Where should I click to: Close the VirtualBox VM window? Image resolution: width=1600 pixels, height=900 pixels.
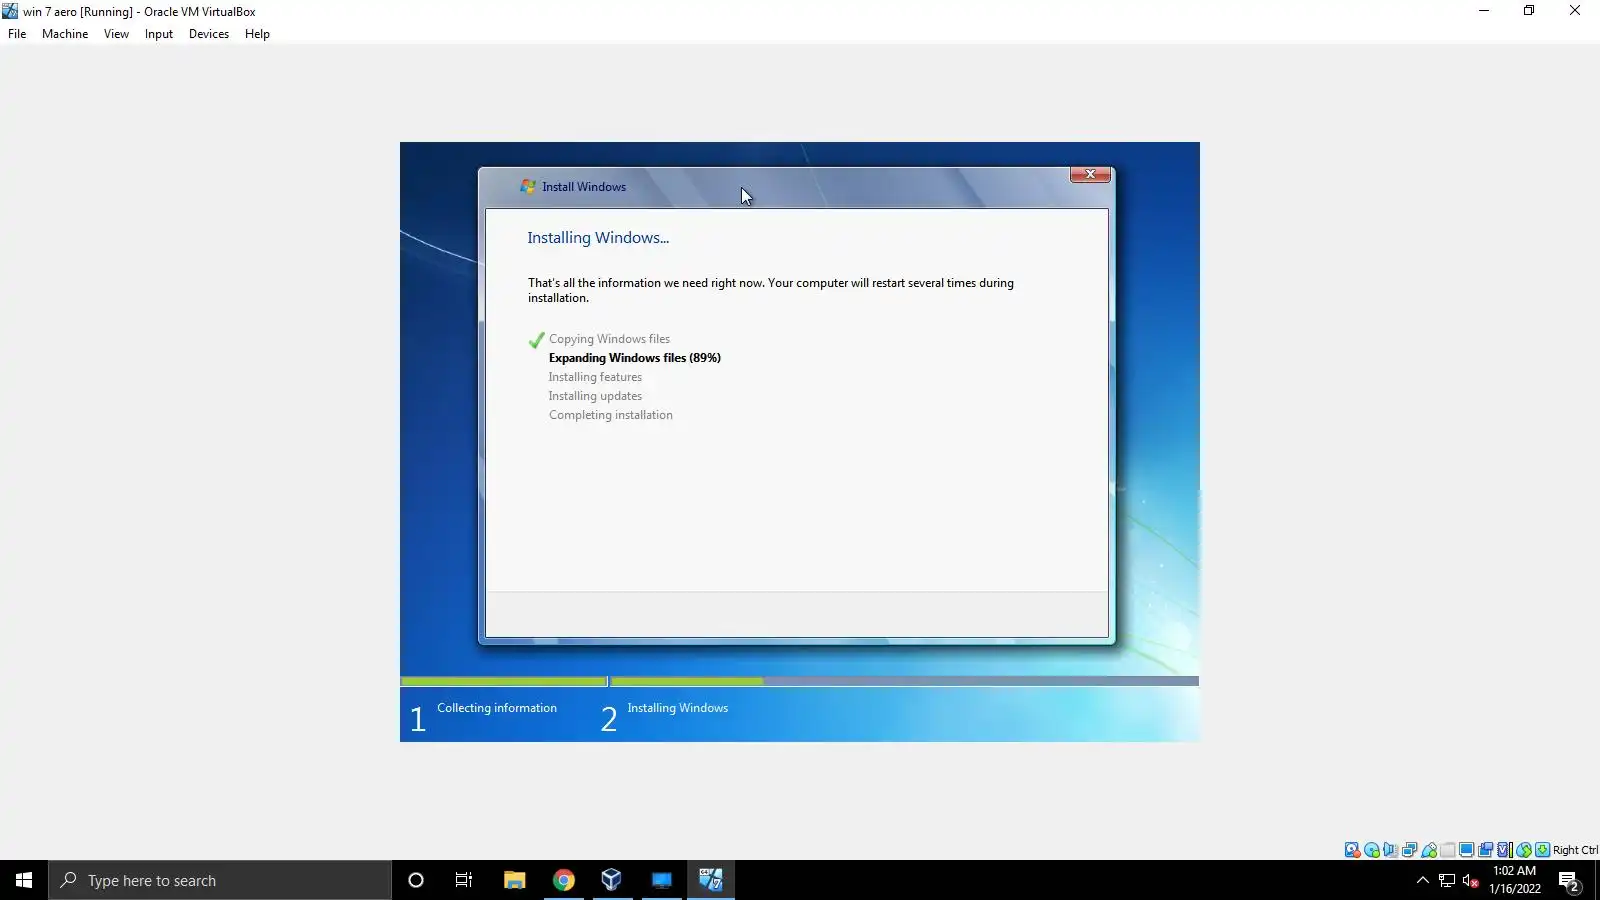point(1575,11)
